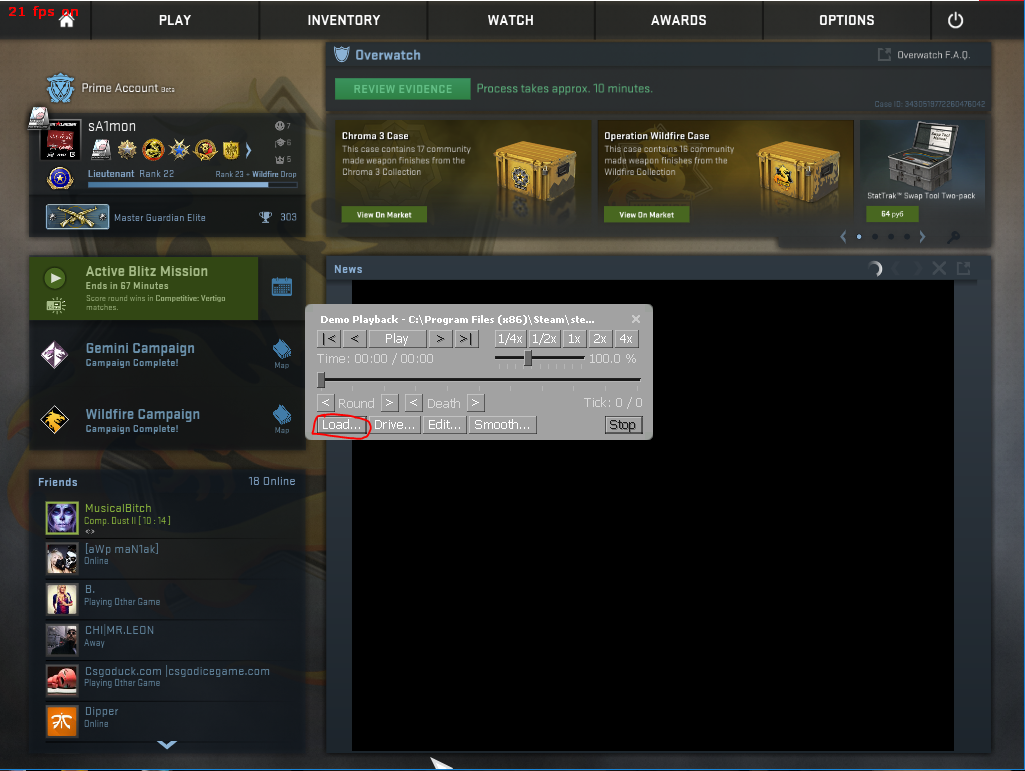Select friend [aWp maN1ak]

tap(171, 558)
